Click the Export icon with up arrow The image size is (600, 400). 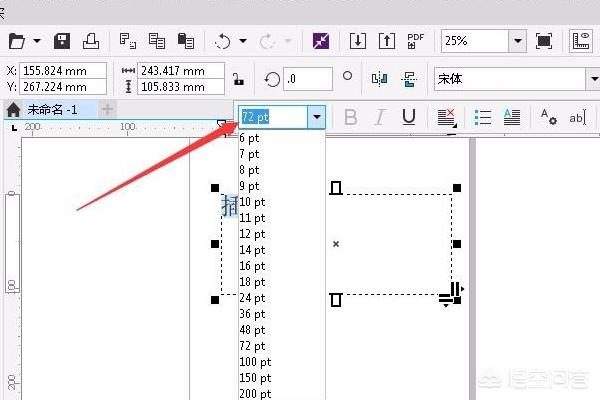click(x=387, y=41)
